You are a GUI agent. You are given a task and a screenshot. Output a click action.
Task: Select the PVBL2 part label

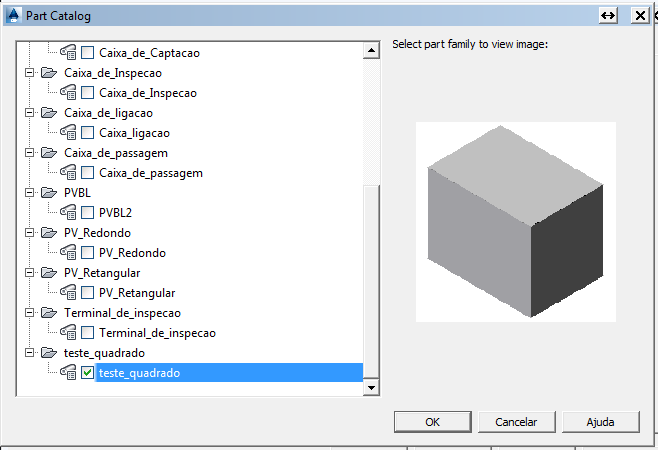click(x=115, y=213)
